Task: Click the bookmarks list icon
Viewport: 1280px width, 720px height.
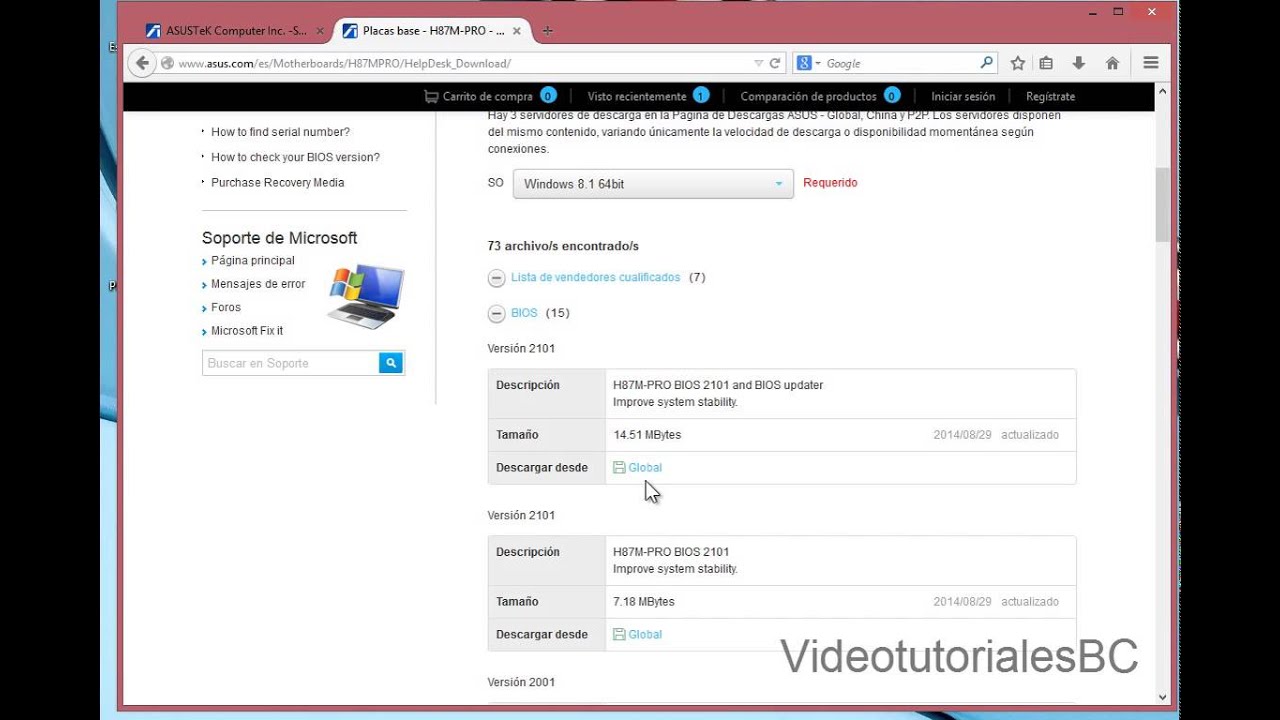Action: [x=1046, y=63]
